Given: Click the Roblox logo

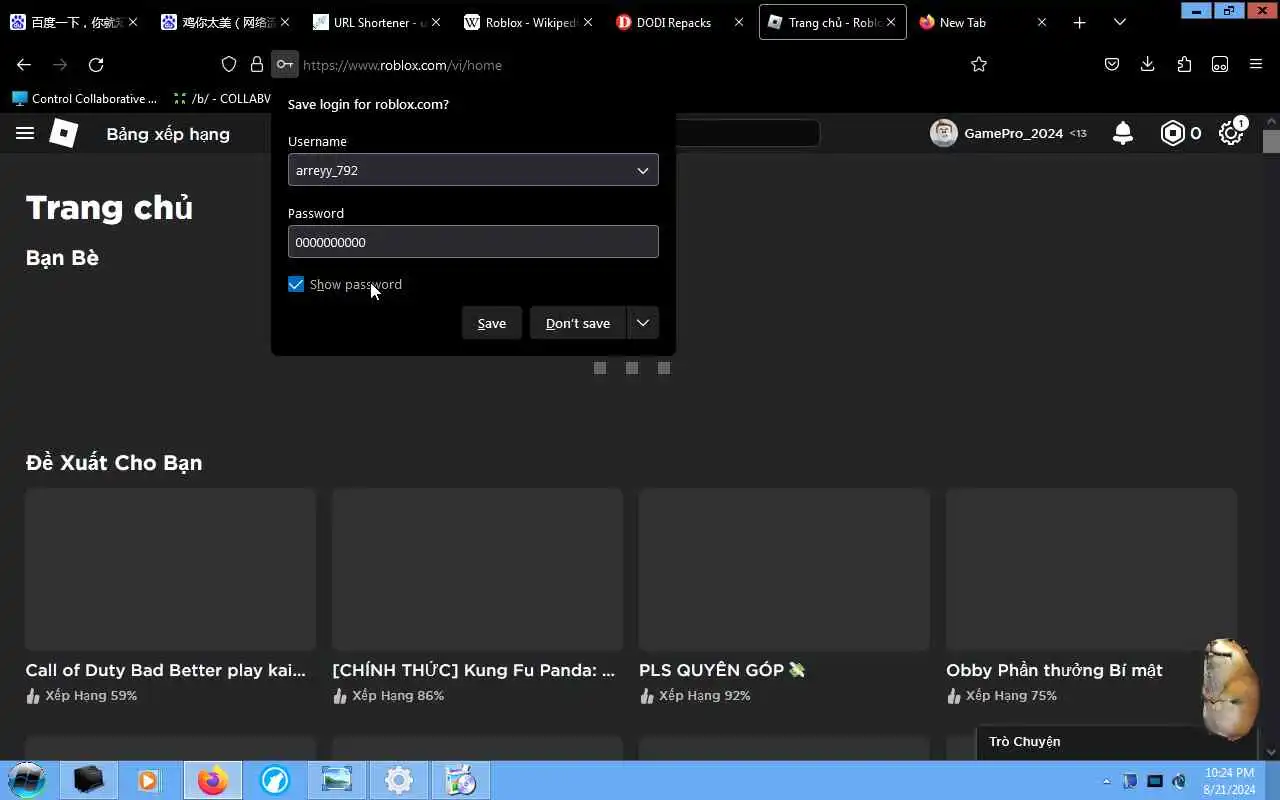Looking at the screenshot, I should (x=64, y=133).
